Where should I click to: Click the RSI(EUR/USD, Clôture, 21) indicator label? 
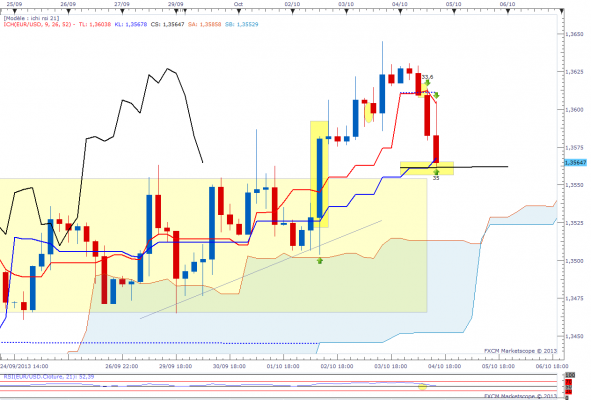coord(49,377)
